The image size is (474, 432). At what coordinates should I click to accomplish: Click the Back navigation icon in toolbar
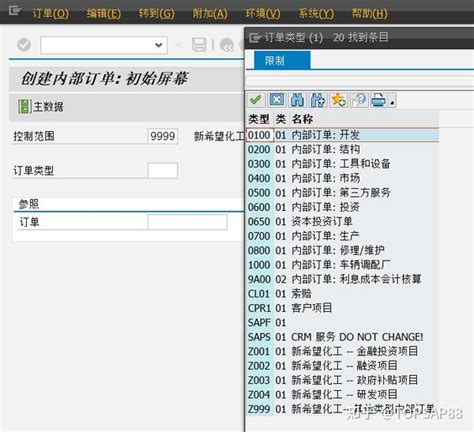(227, 45)
